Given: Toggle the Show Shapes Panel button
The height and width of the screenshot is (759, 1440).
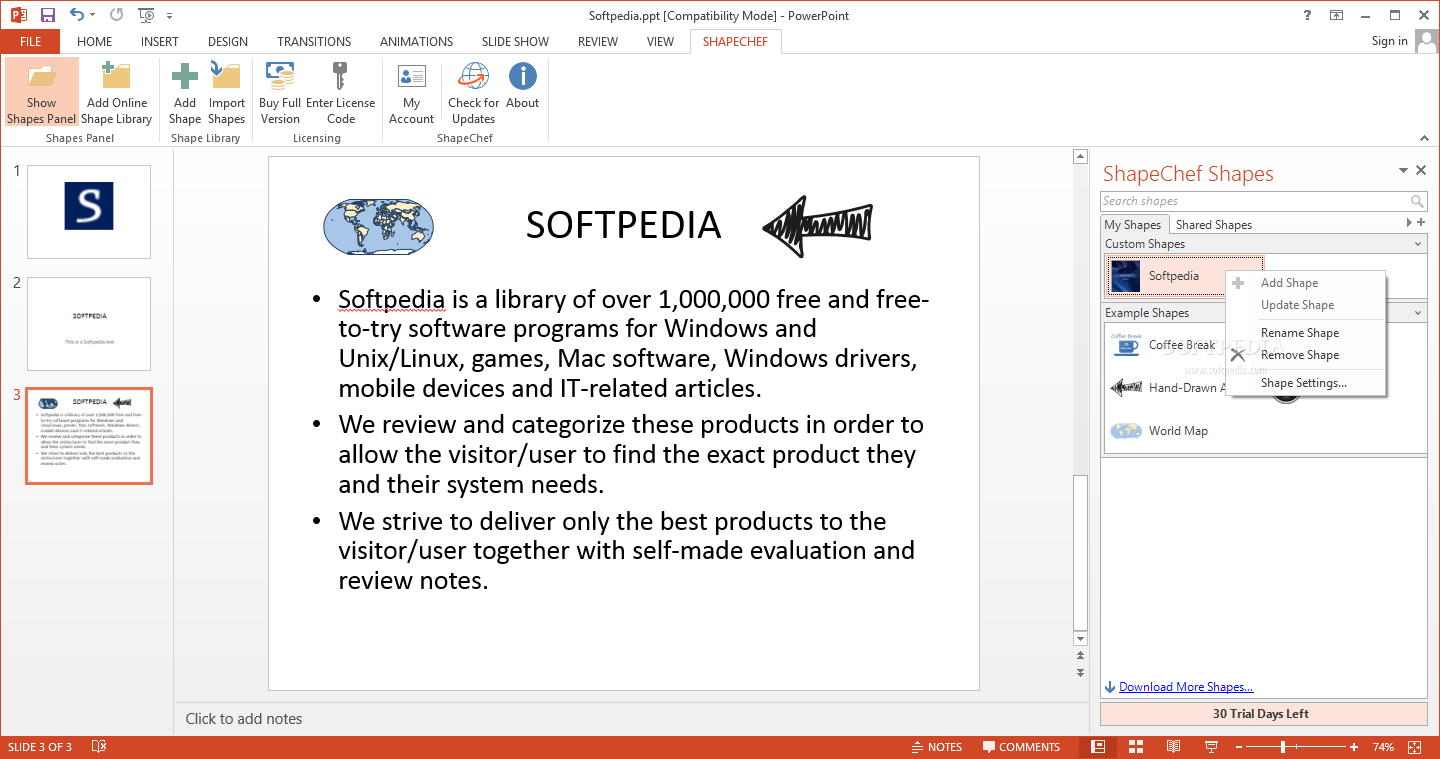Looking at the screenshot, I should pyautogui.click(x=41, y=92).
